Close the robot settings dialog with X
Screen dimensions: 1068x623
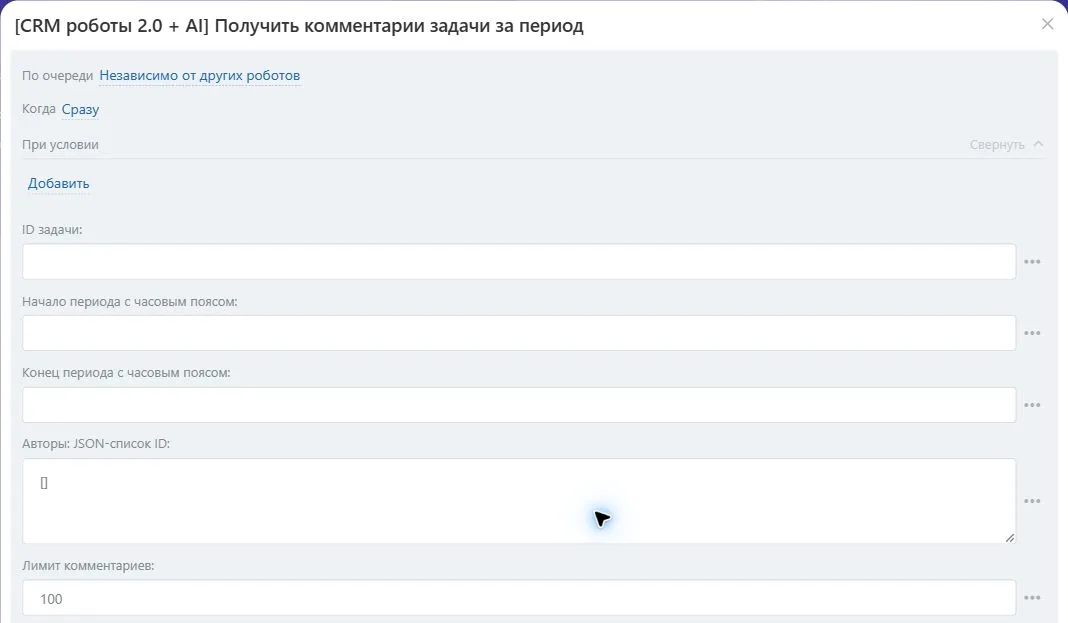[1048, 25]
